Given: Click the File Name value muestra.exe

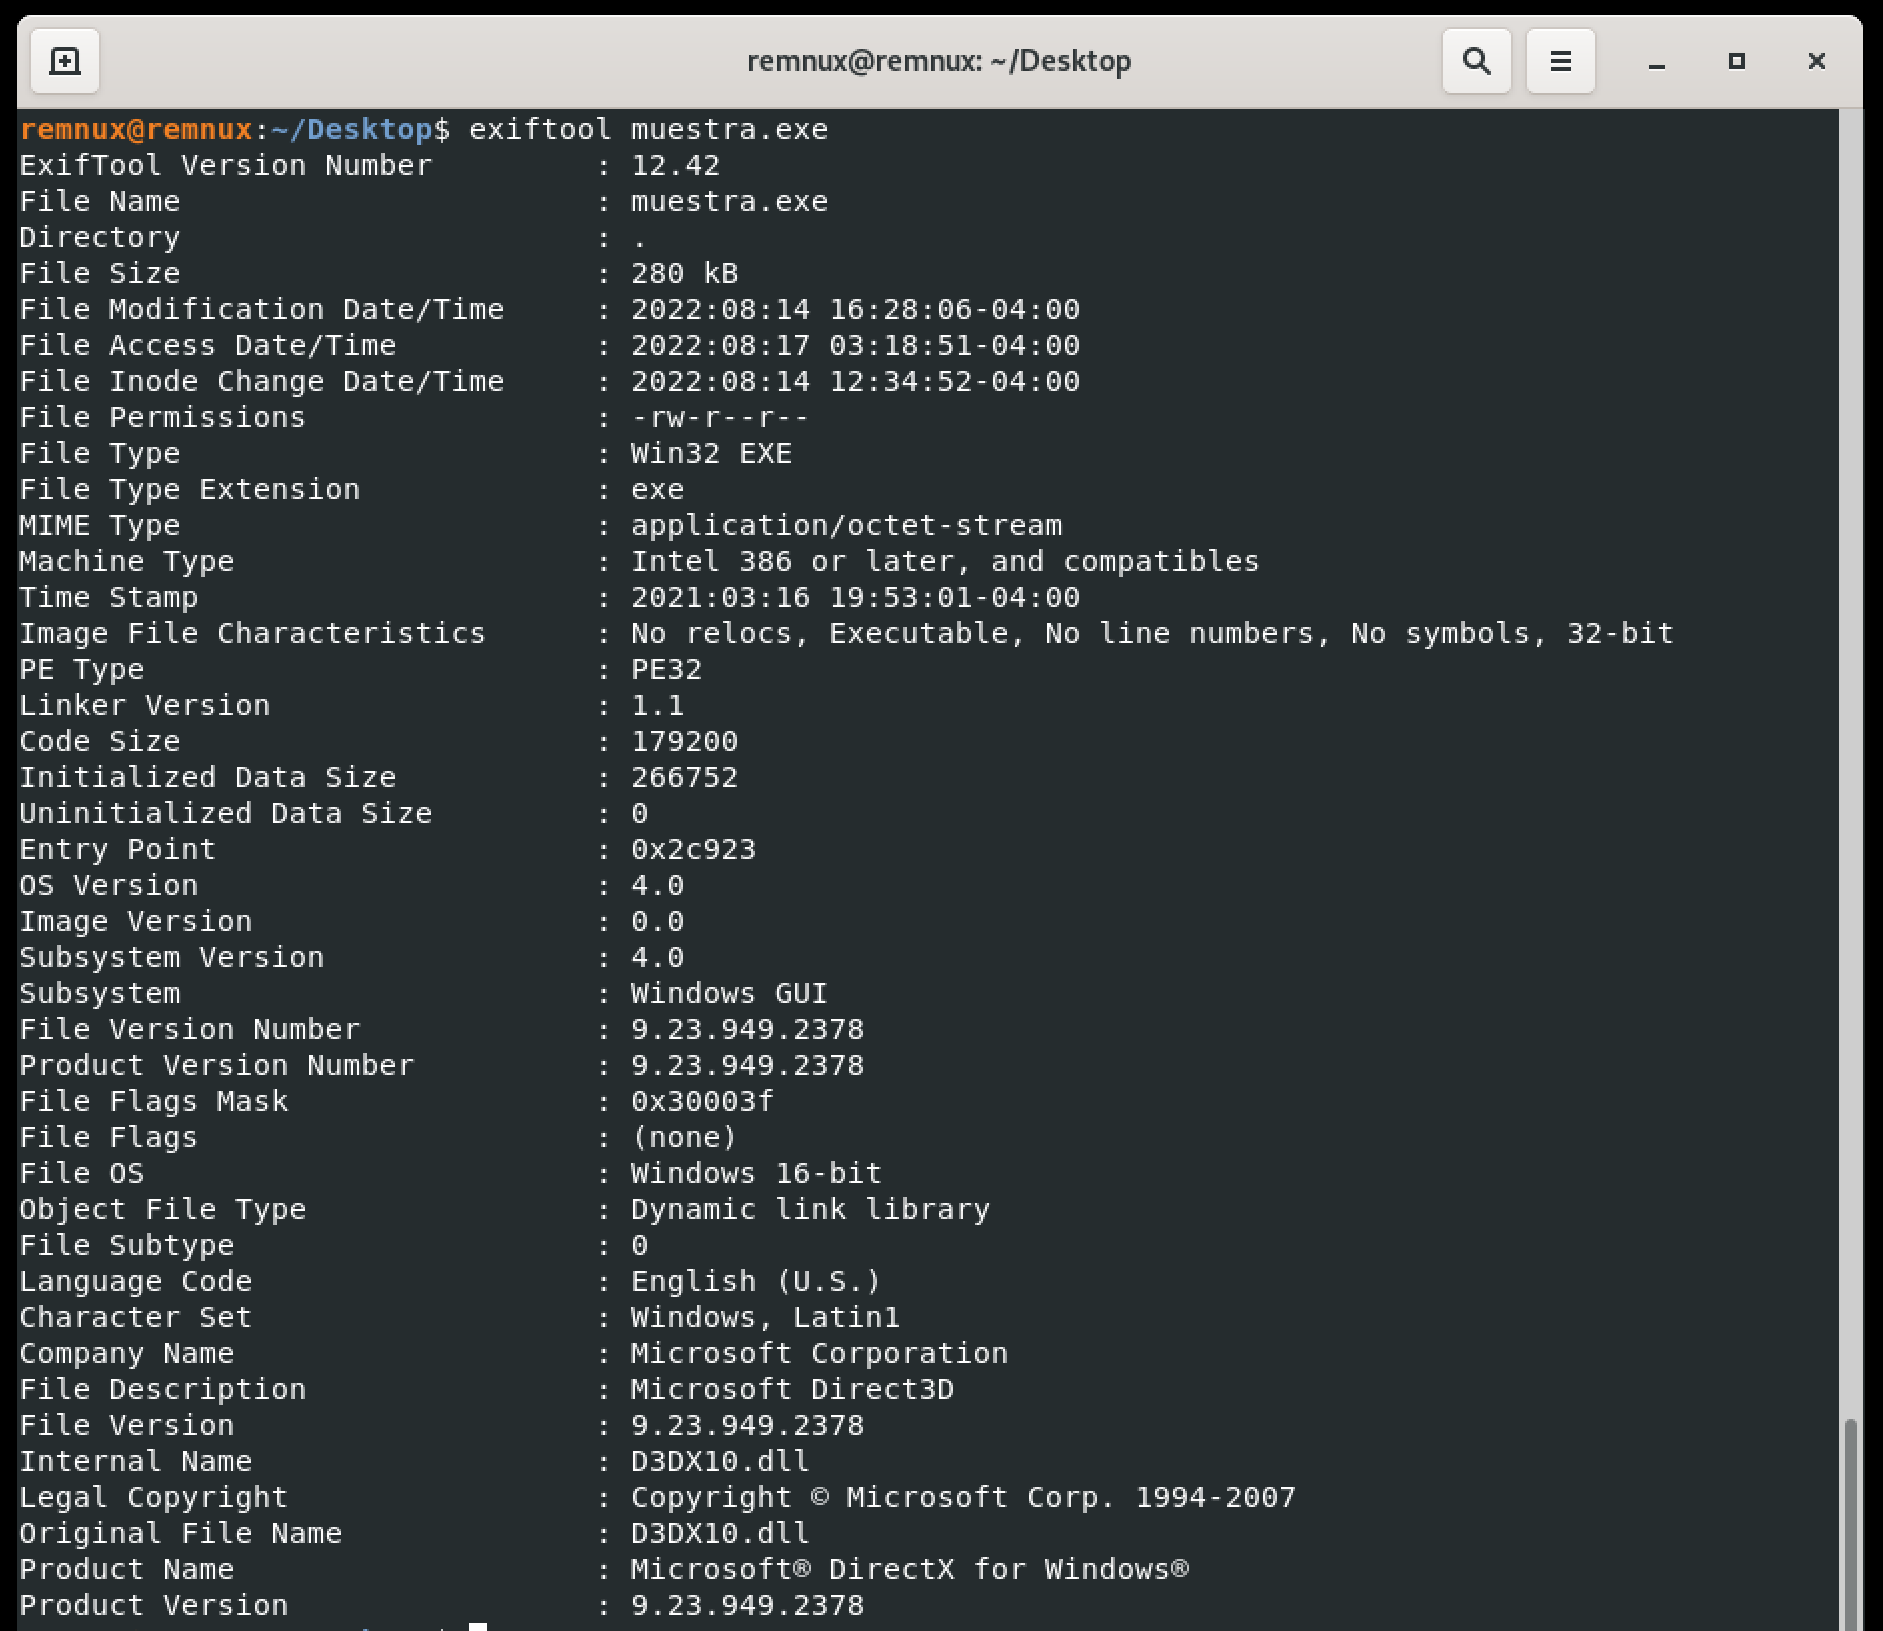Looking at the screenshot, I should click(729, 201).
